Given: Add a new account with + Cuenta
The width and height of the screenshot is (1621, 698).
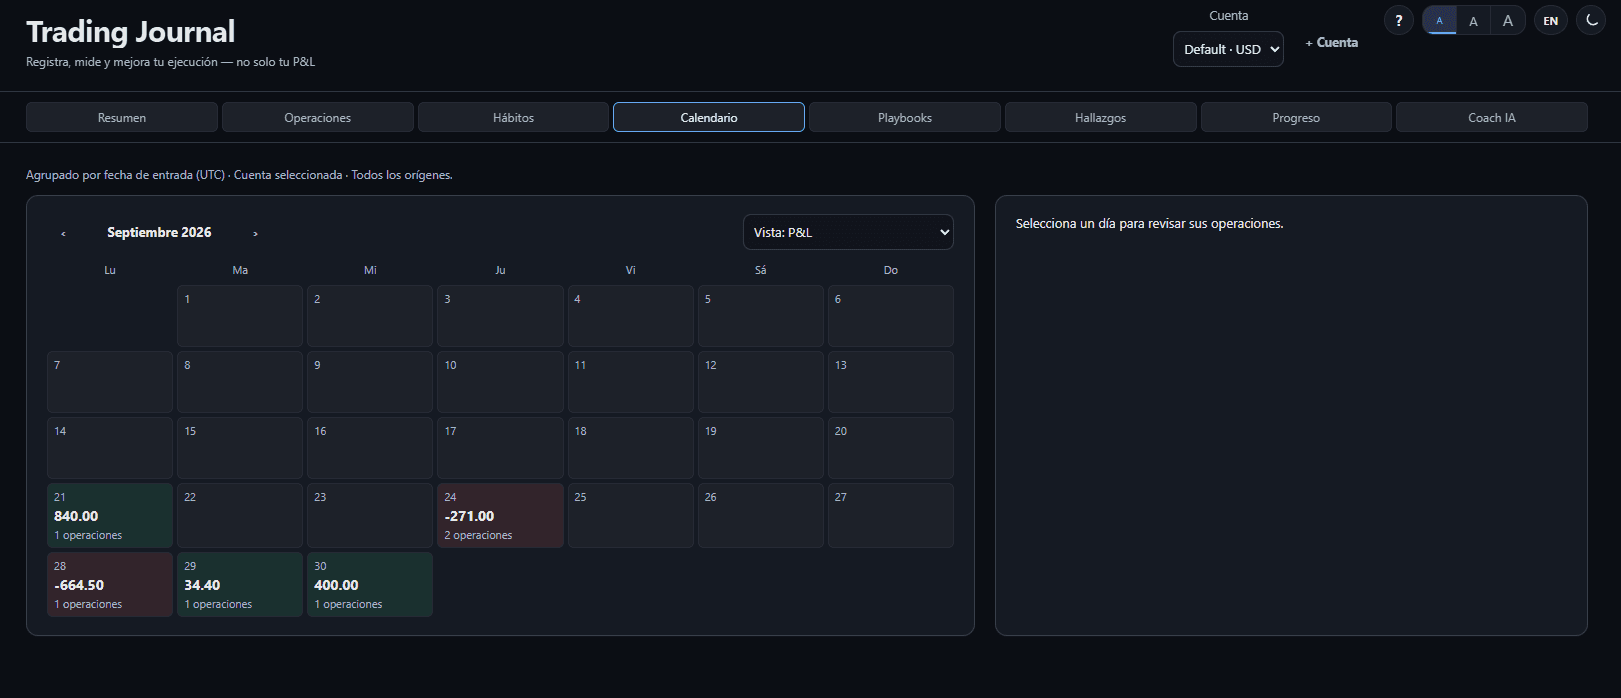Looking at the screenshot, I should pyautogui.click(x=1332, y=43).
